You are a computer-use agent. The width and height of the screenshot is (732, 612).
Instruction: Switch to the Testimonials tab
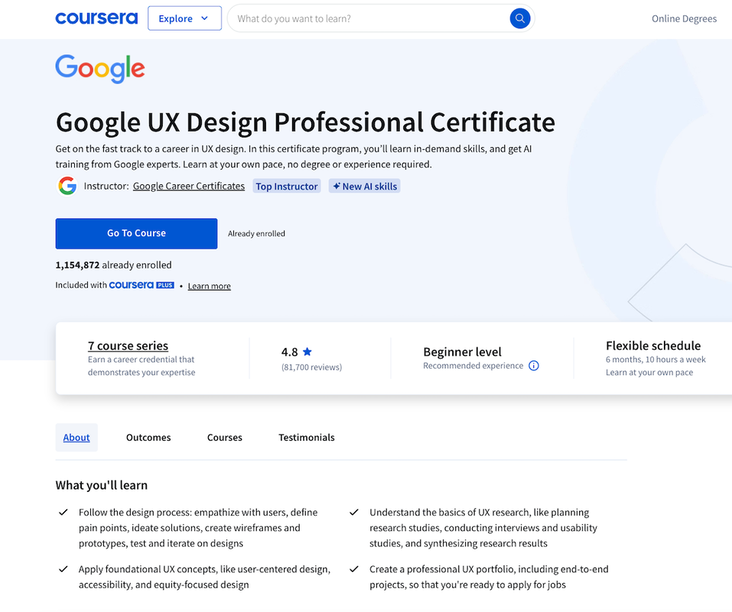coord(307,437)
